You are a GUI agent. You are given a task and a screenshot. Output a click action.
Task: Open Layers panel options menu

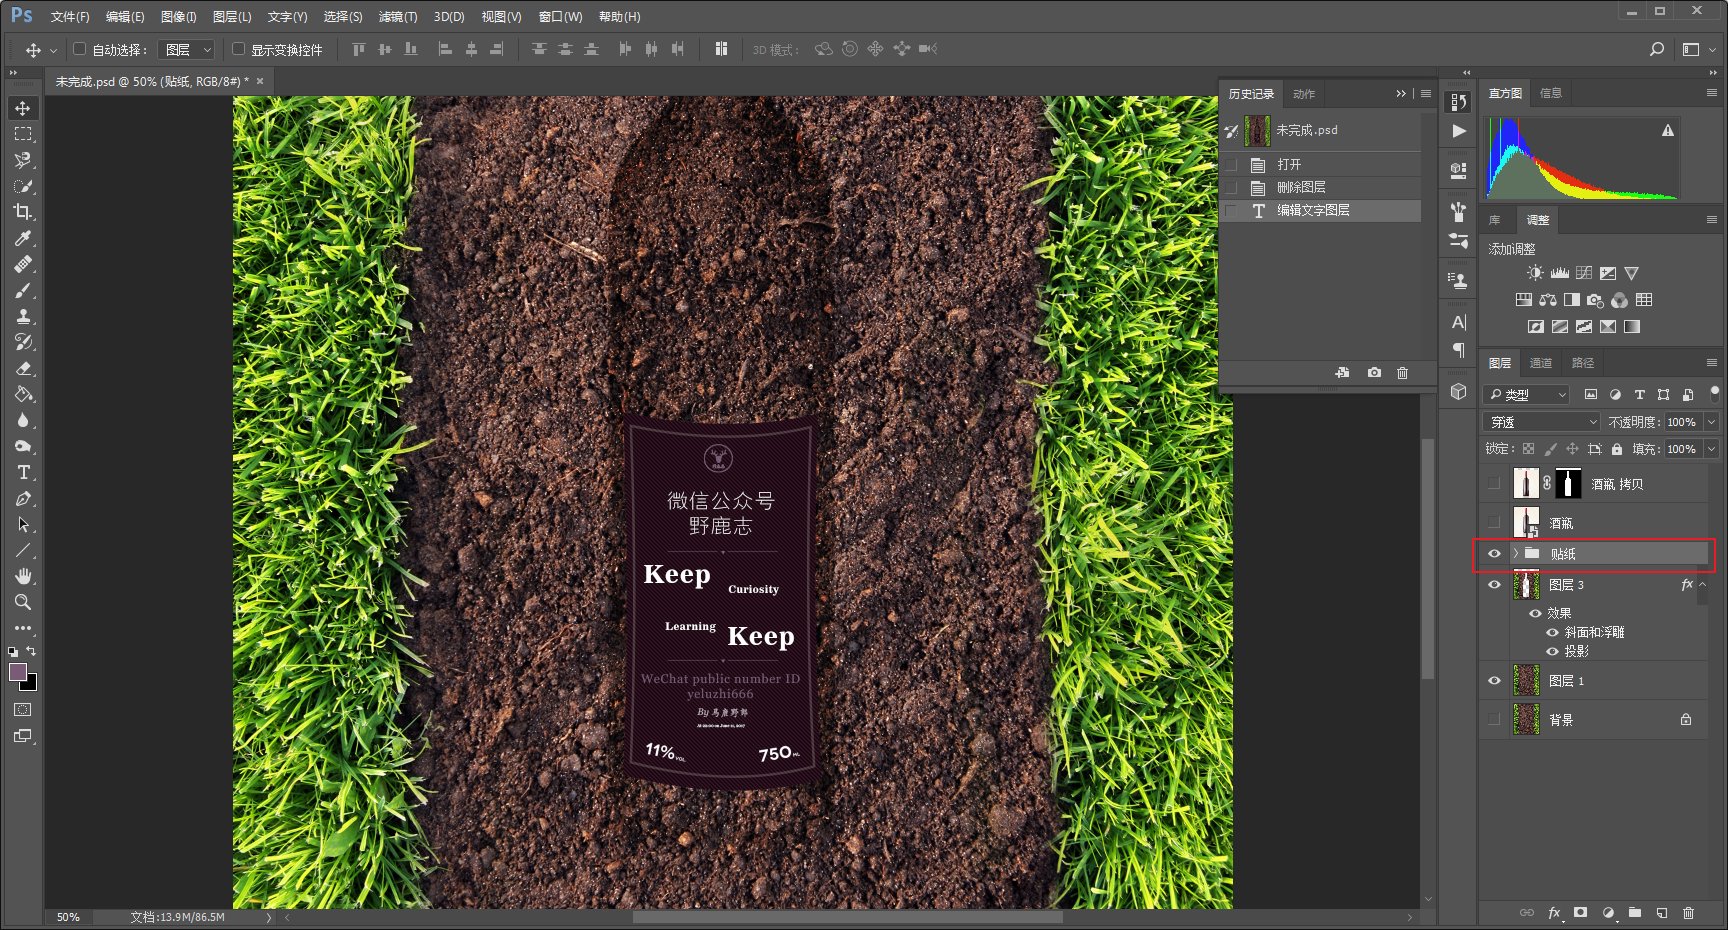[1712, 363]
